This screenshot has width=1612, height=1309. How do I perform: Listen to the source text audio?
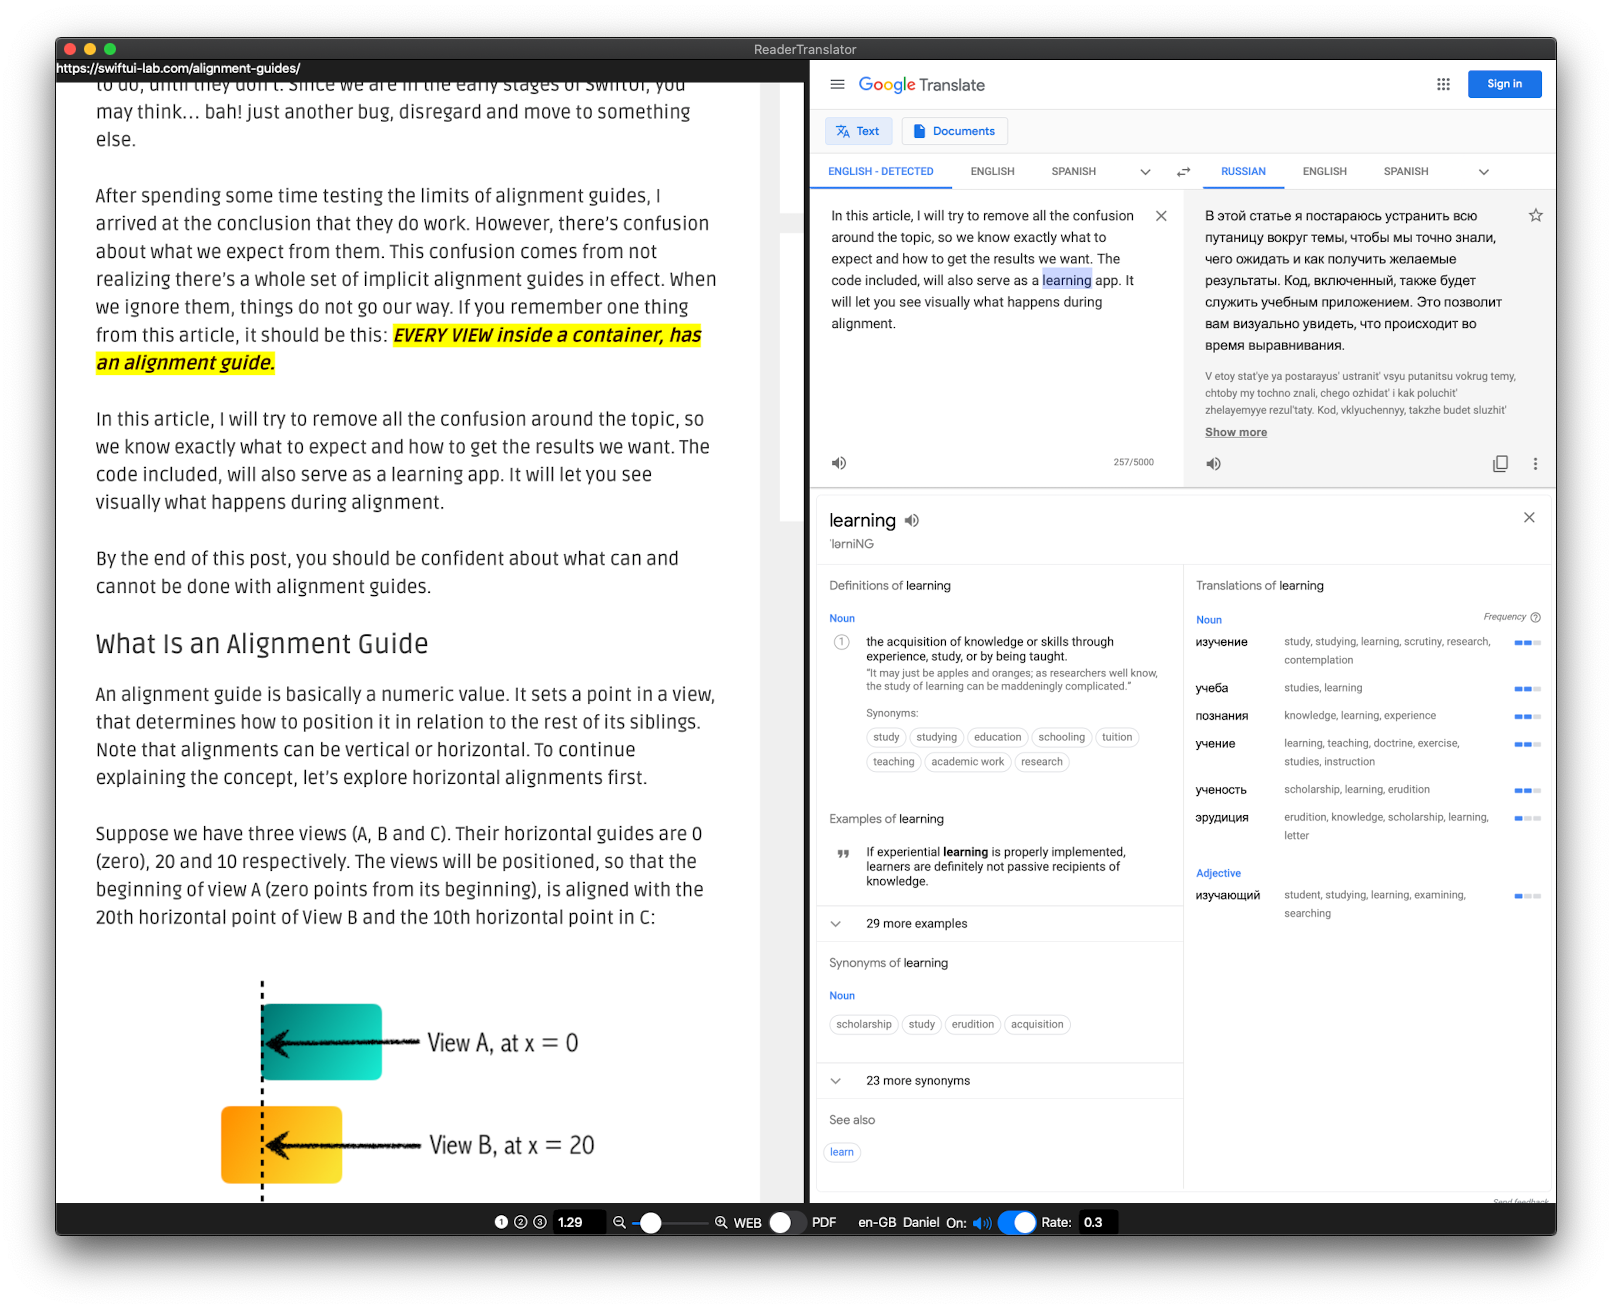click(x=839, y=463)
